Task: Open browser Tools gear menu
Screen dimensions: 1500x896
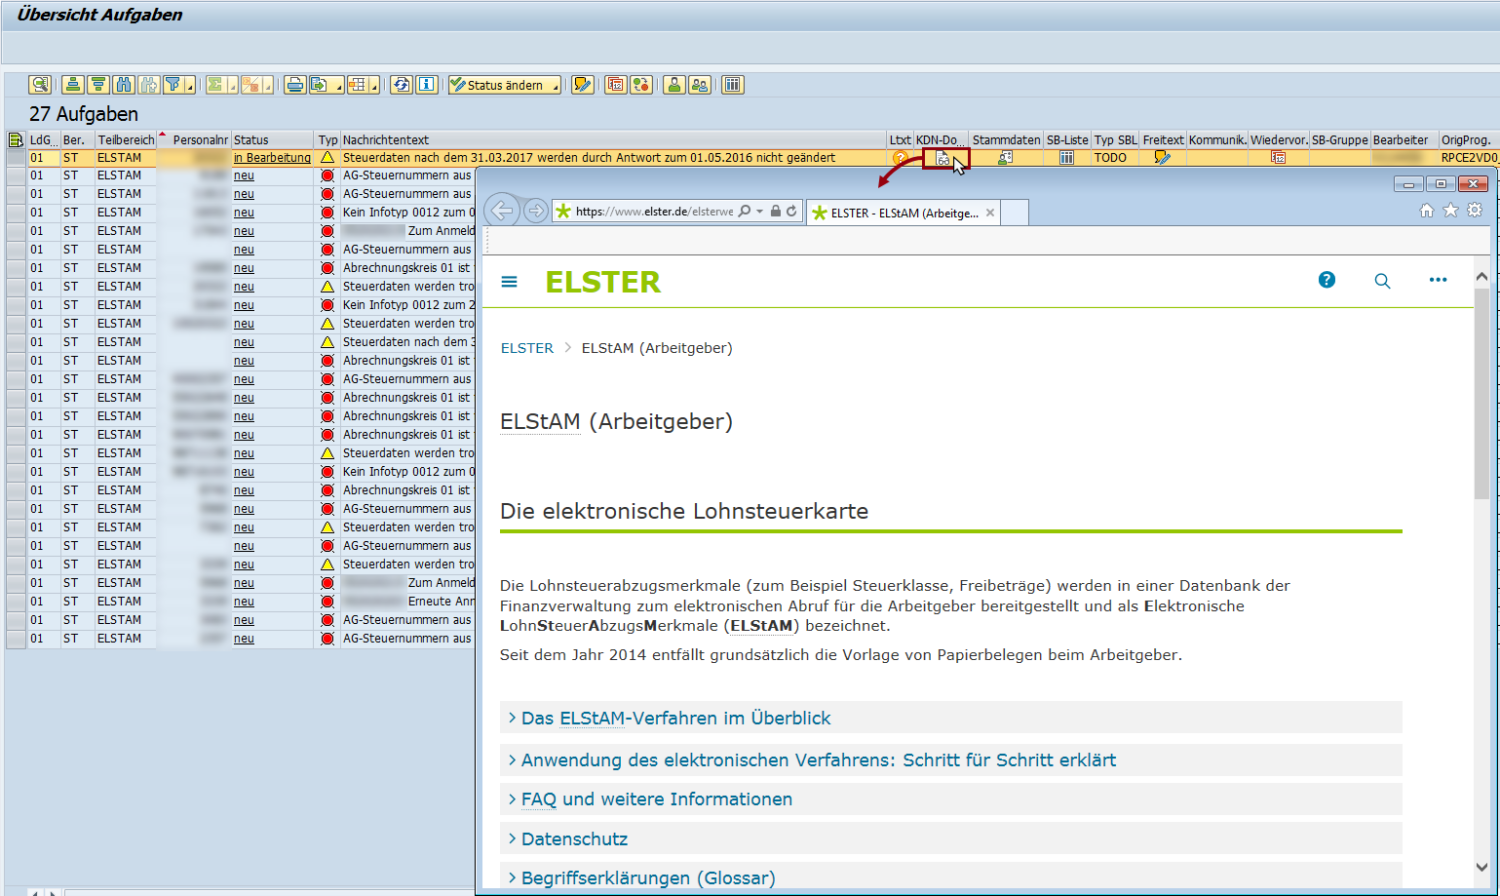Action: [x=1474, y=210]
